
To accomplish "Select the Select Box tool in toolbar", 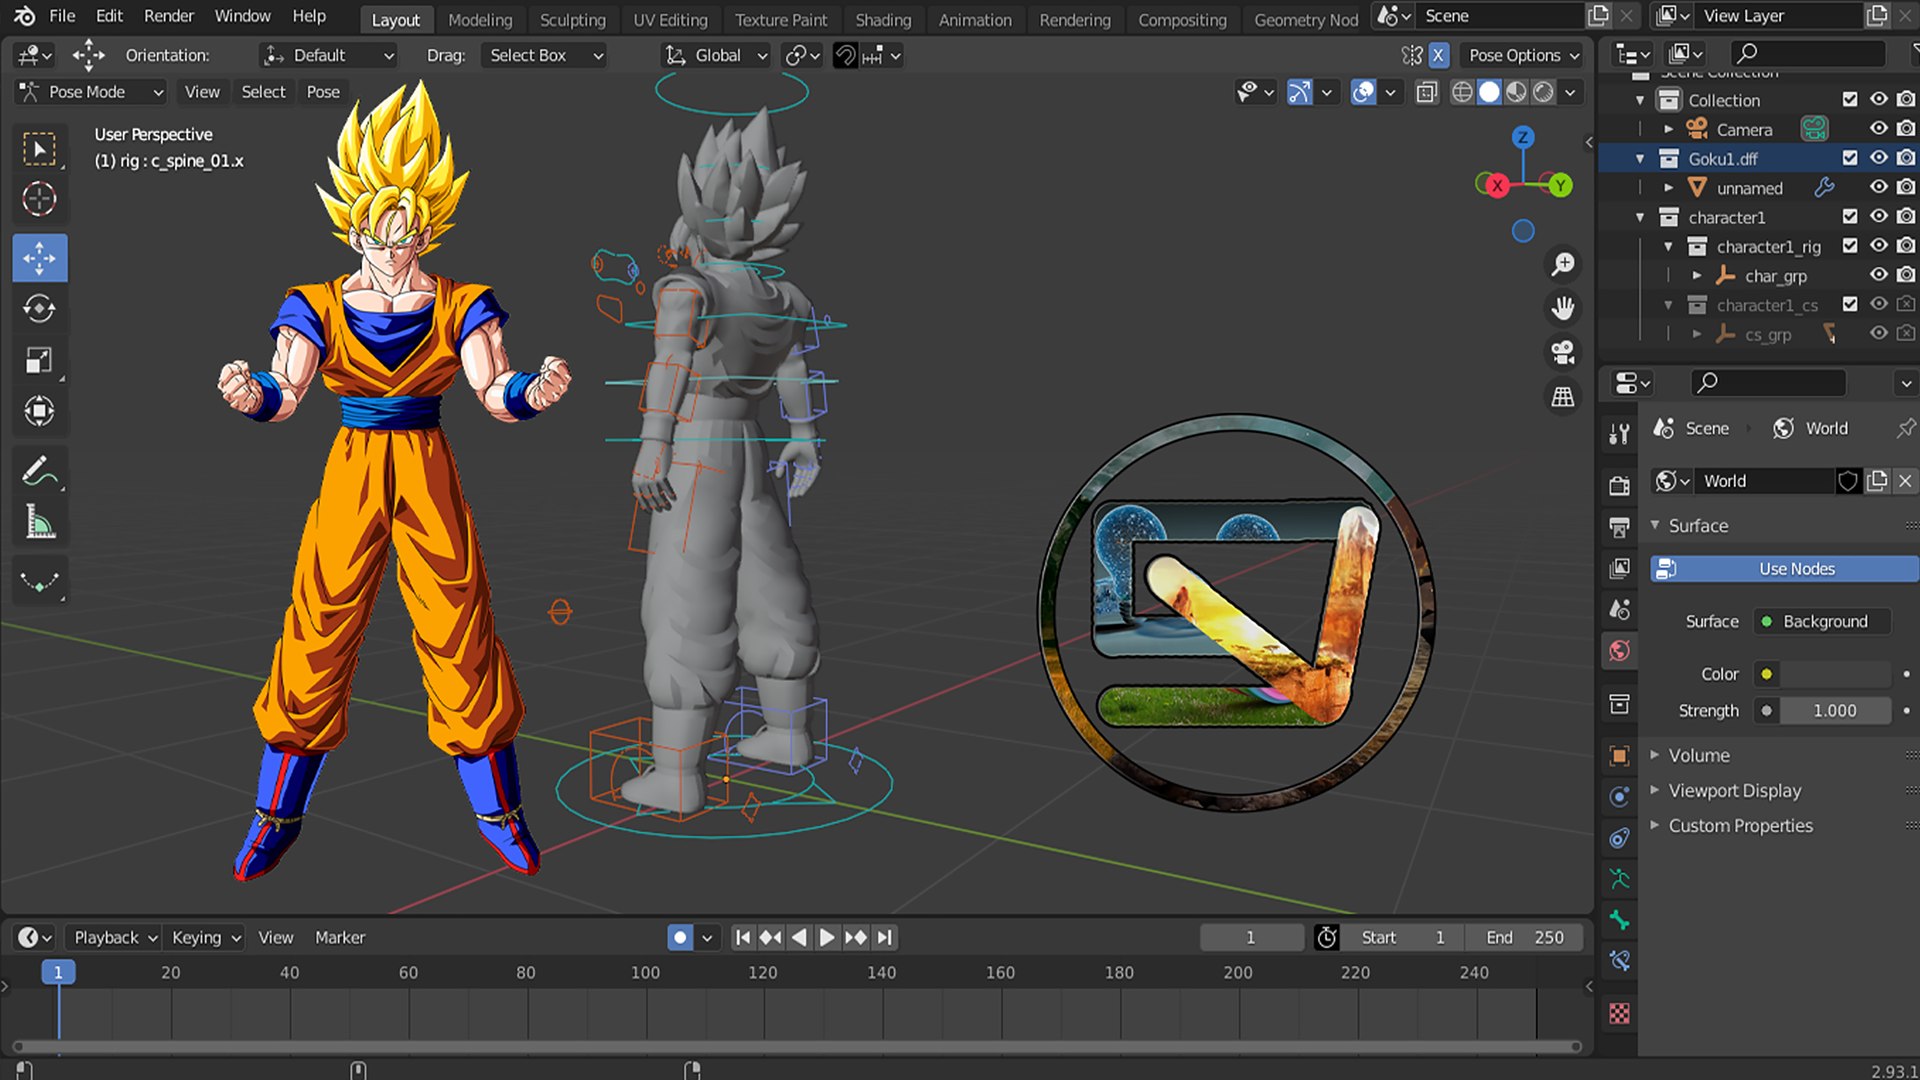I will click(39, 149).
